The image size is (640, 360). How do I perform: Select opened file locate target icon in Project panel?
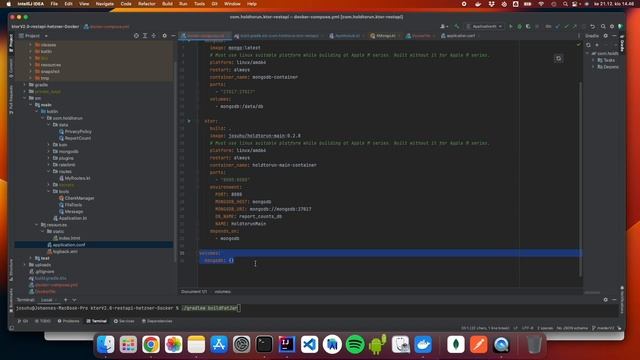click(x=136, y=36)
